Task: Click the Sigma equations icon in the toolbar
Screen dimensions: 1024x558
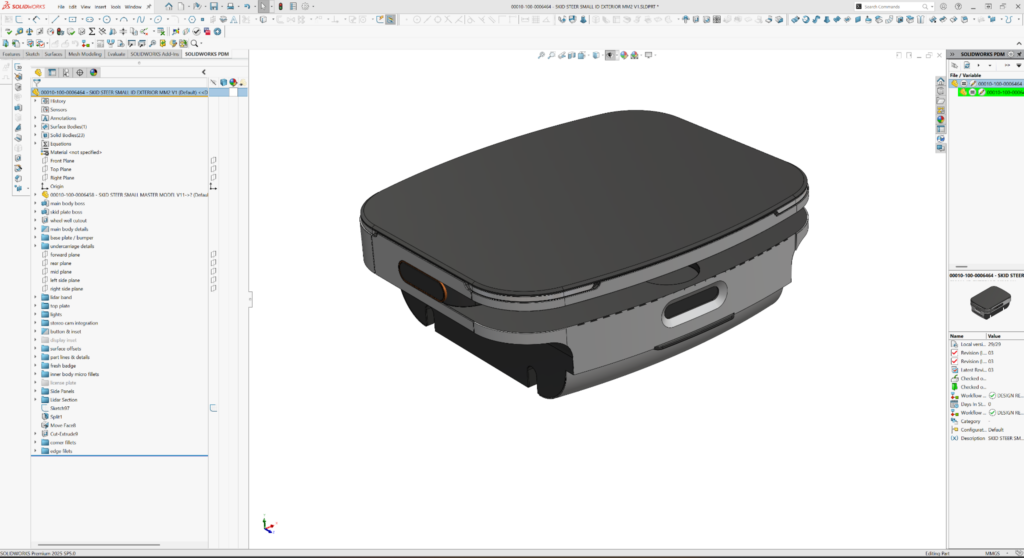Action: click(92, 31)
